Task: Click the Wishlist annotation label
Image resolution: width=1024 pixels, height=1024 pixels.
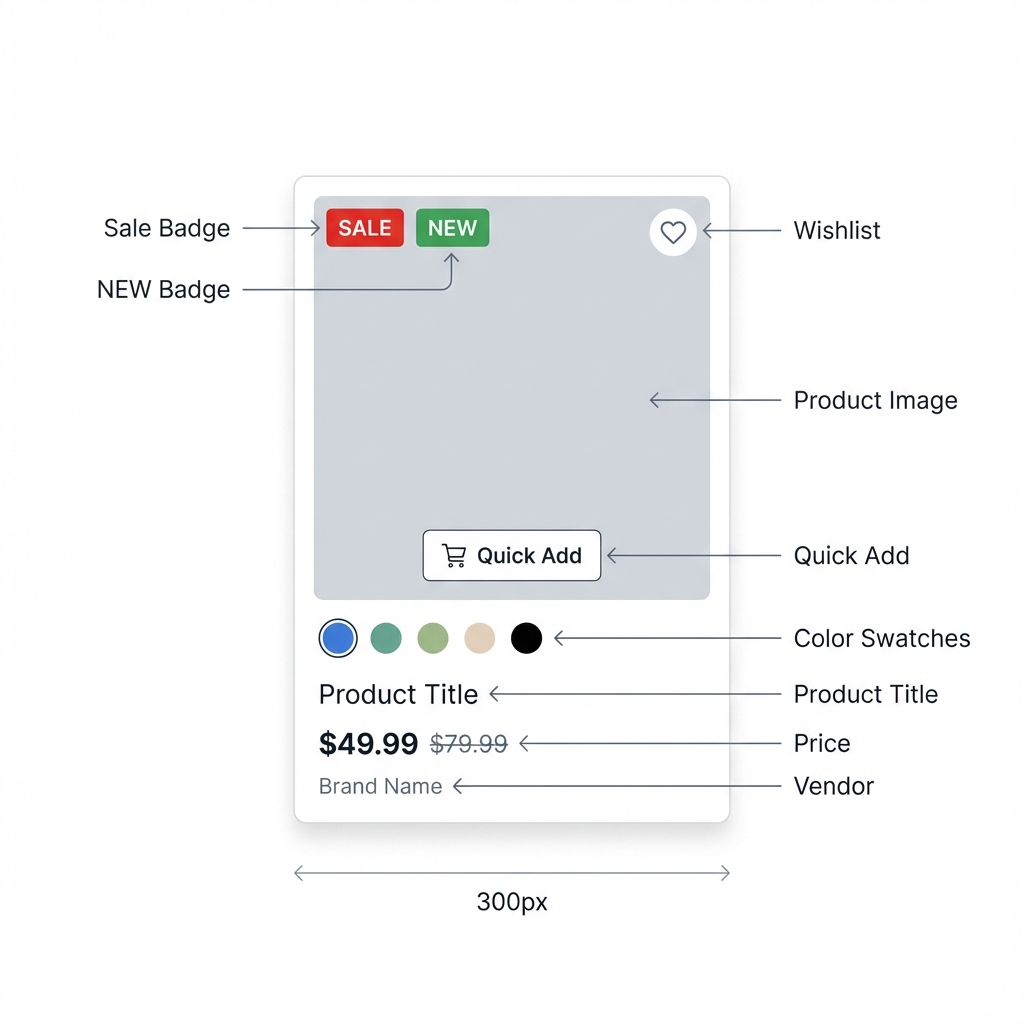Action: pyautogui.click(x=837, y=231)
